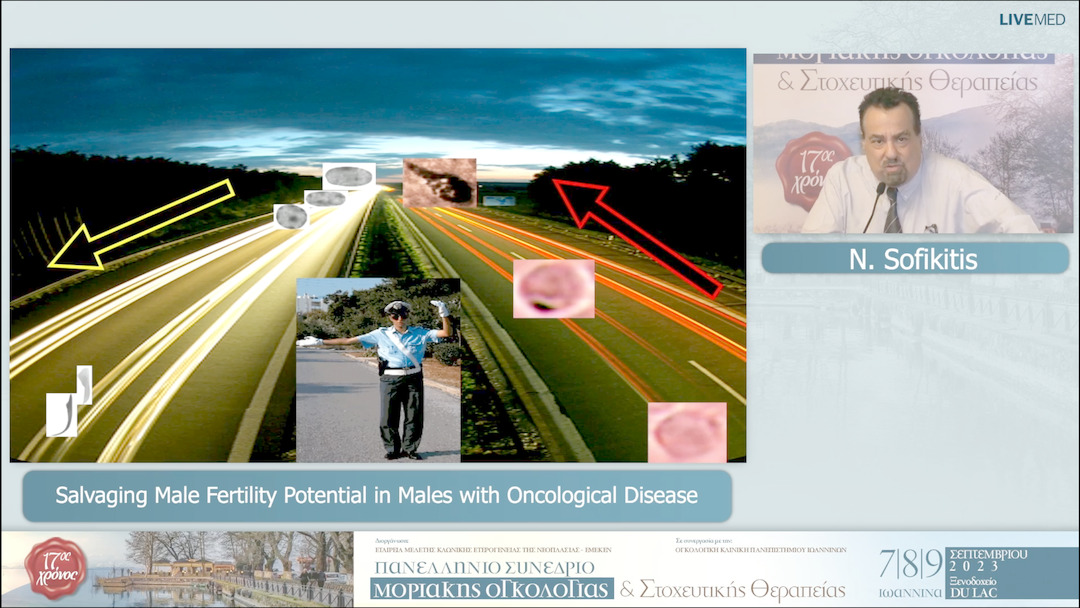Click the speaker webcam video thumbnail
1080x608 pixels.
pyautogui.click(x=913, y=143)
